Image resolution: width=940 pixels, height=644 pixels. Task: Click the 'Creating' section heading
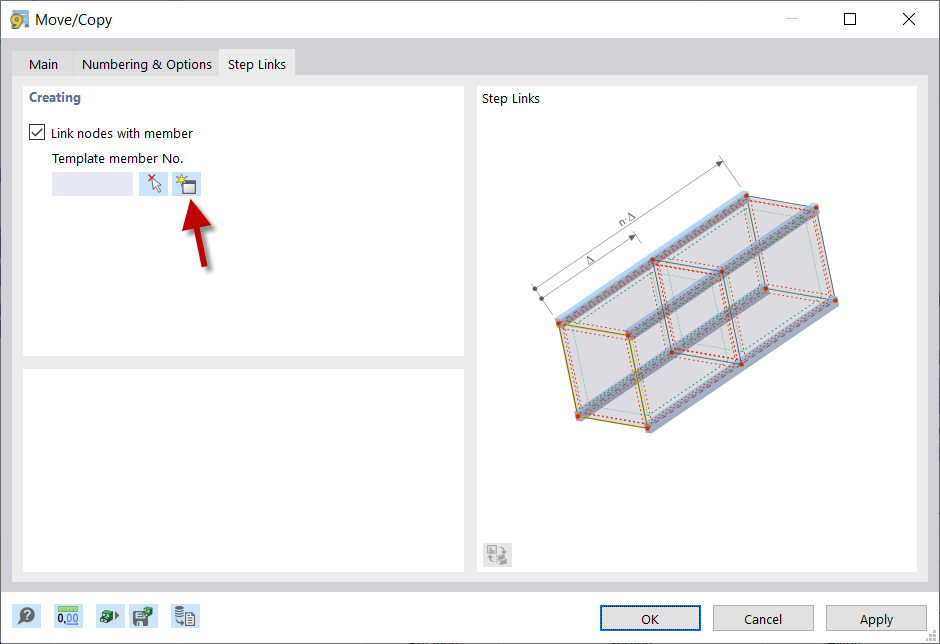pos(55,97)
